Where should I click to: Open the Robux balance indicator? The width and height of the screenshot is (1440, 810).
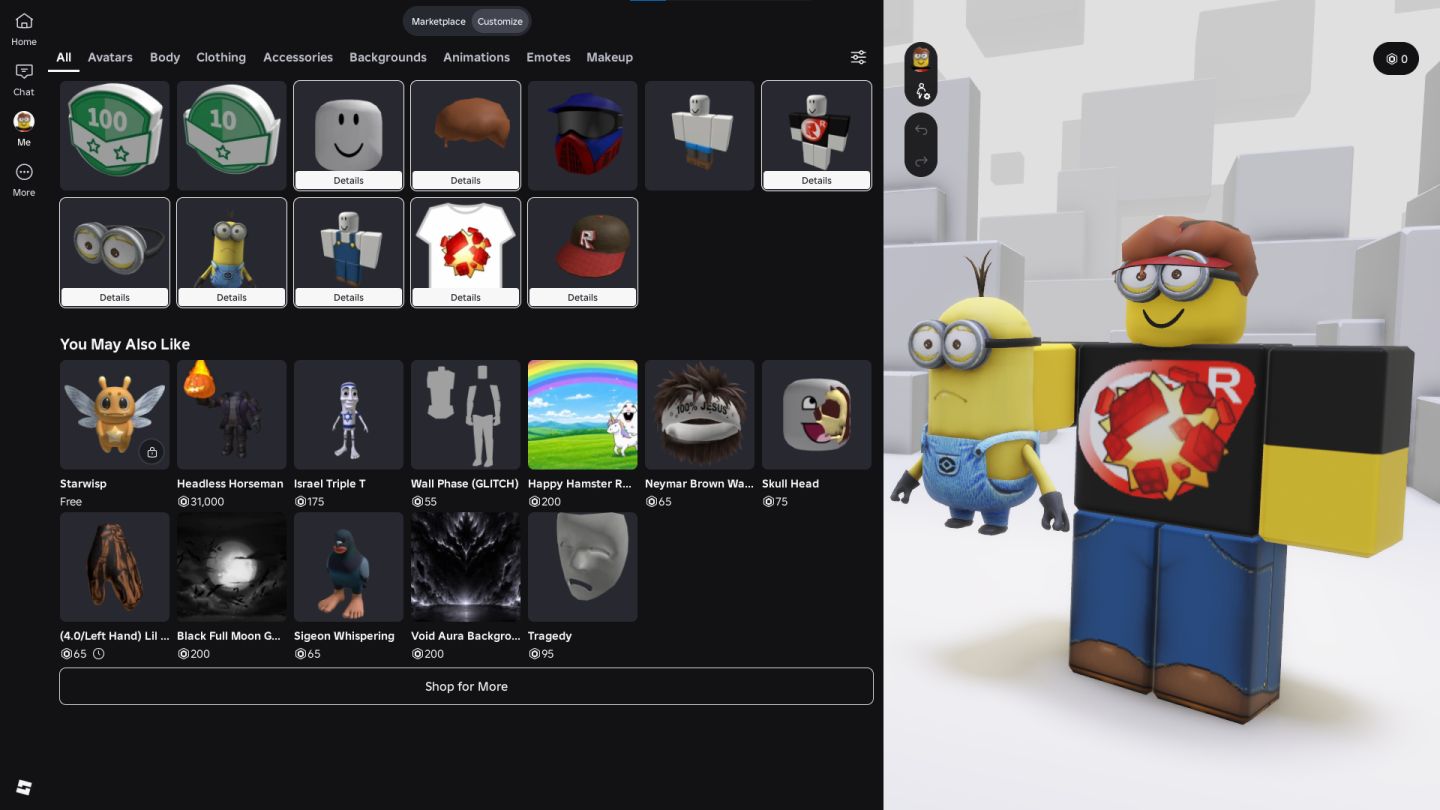click(x=1396, y=59)
